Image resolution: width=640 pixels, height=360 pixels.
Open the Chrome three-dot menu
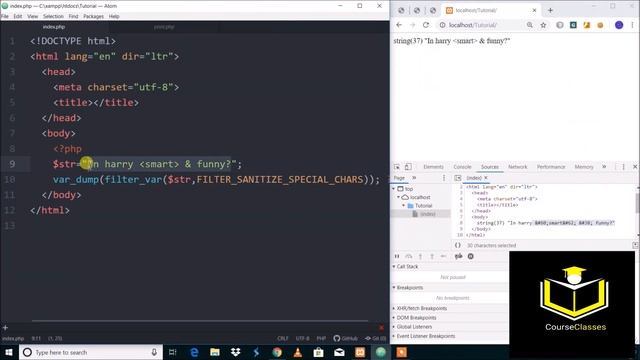click(633, 25)
